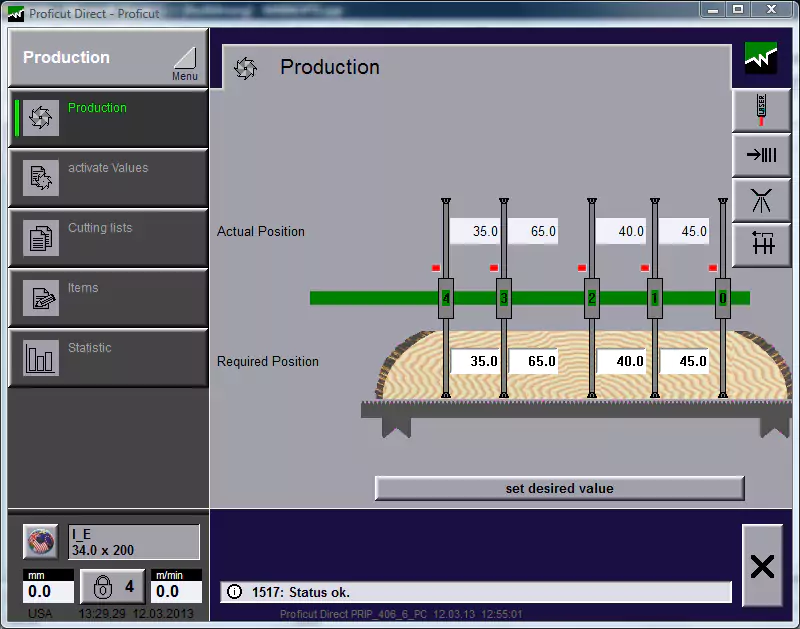Image resolution: width=800 pixels, height=629 pixels.
Task: Go to Cutting lists
Action: tap(108, 238)
